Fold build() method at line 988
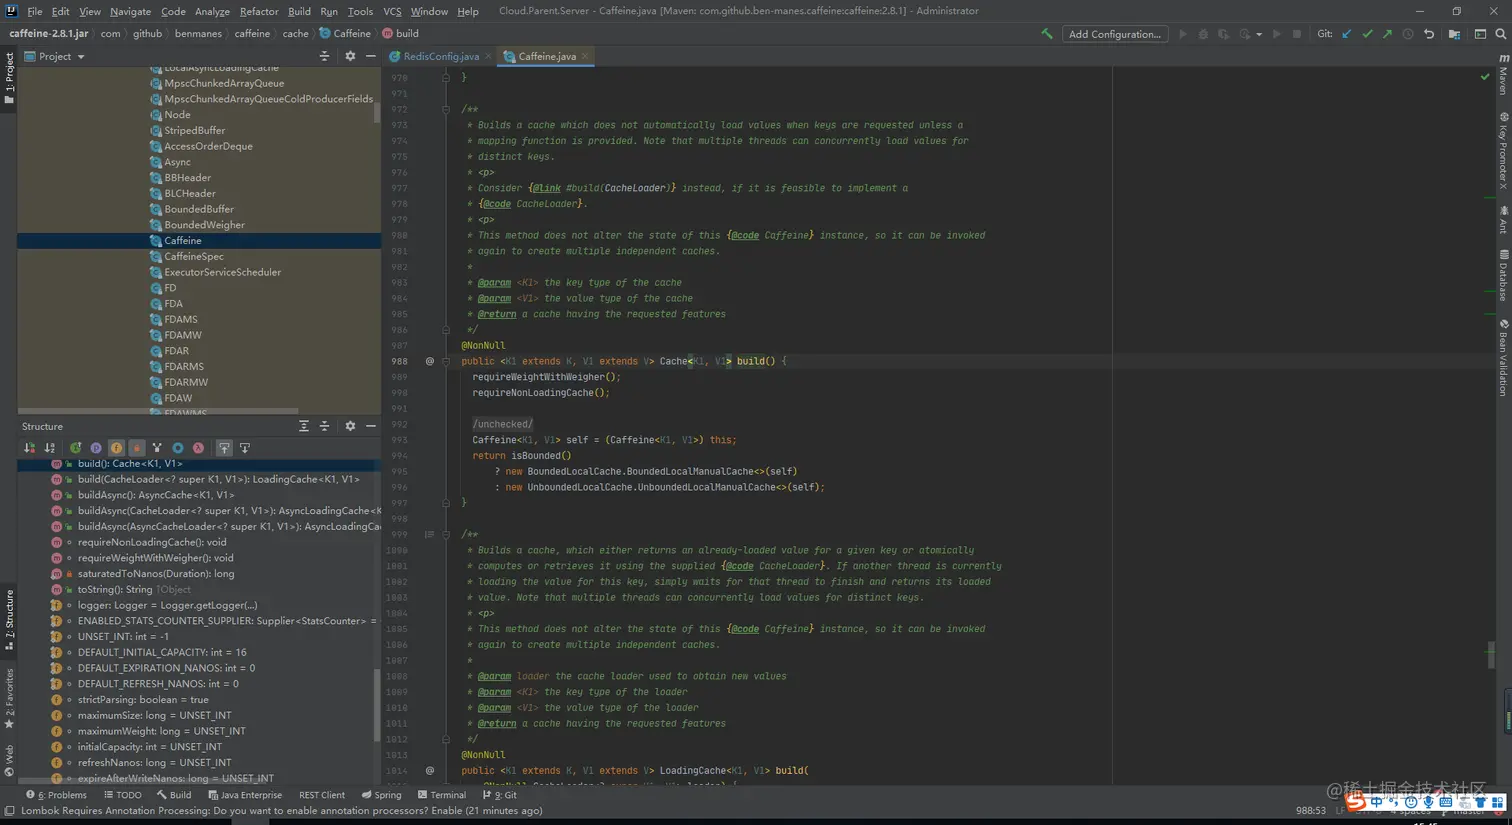Screen dimensions: 1512x825 click(446, 361)
